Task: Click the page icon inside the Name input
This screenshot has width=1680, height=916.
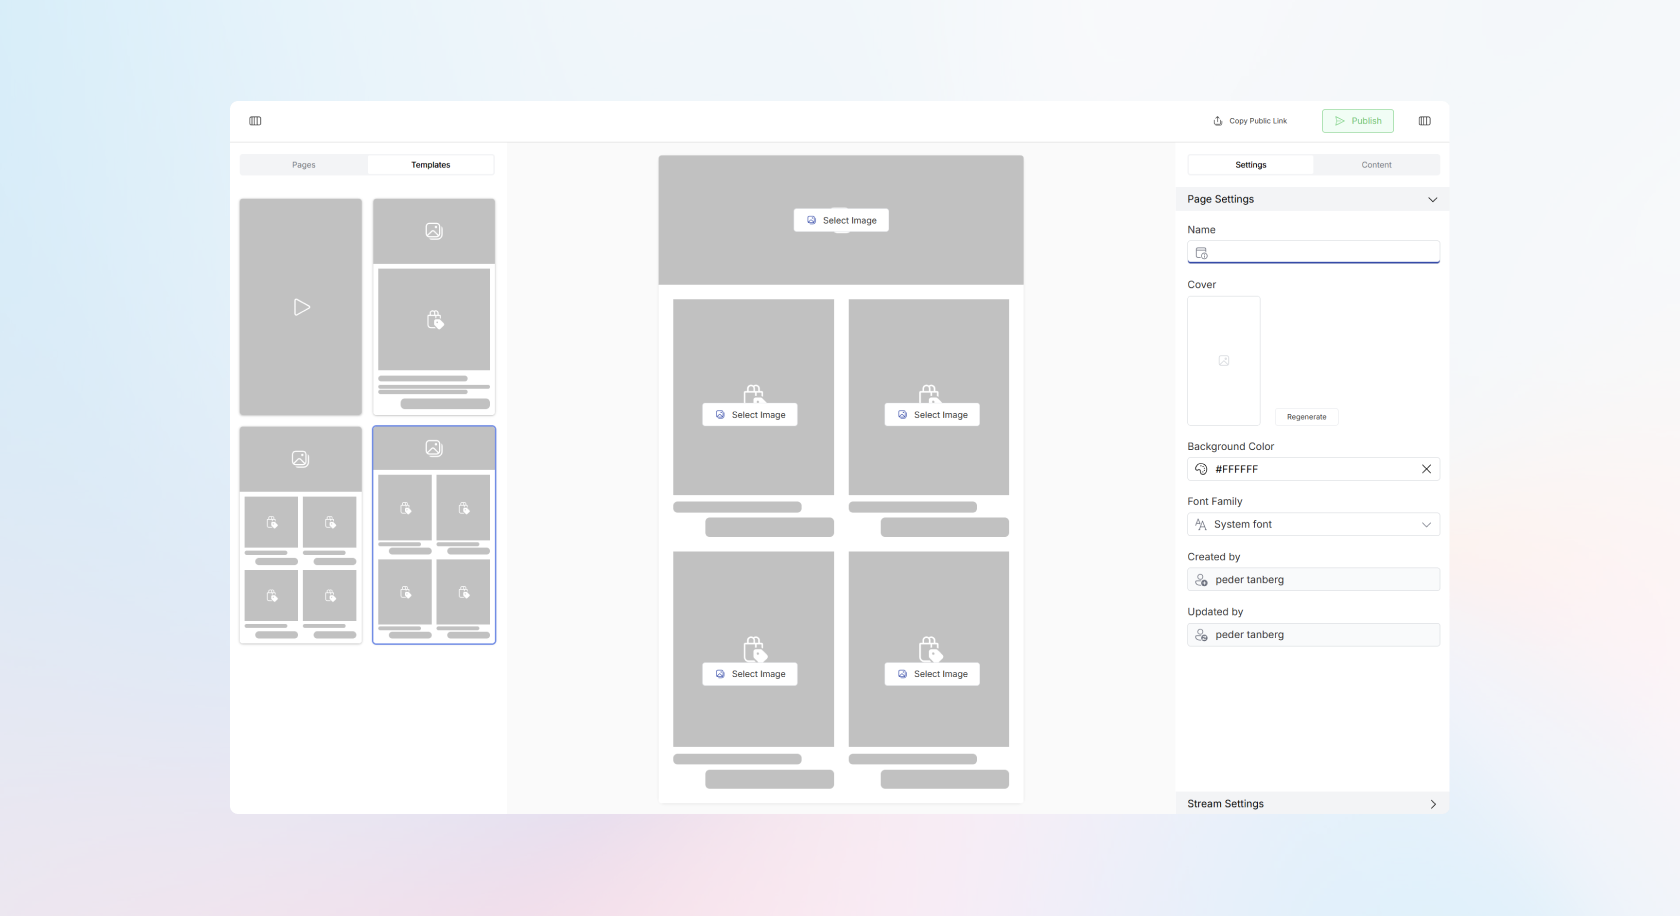Action: pyautogui.click(x=1201, y=252)
